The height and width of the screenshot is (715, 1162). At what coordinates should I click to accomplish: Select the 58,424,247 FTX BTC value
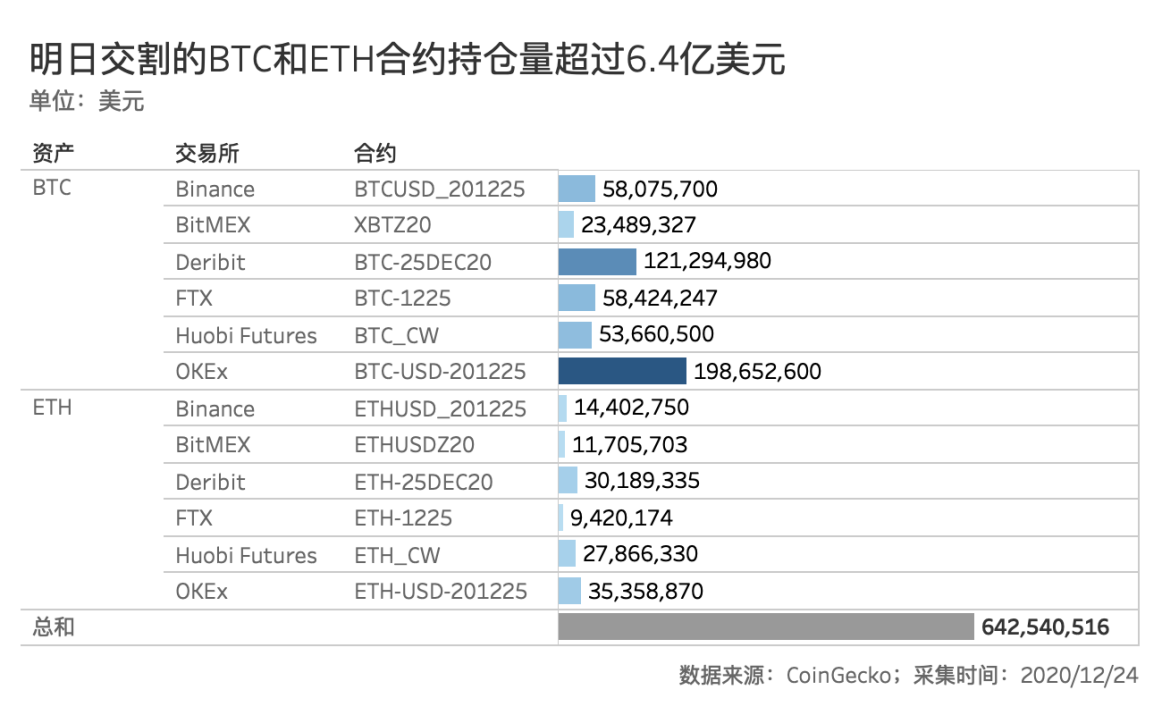[660, 298]
